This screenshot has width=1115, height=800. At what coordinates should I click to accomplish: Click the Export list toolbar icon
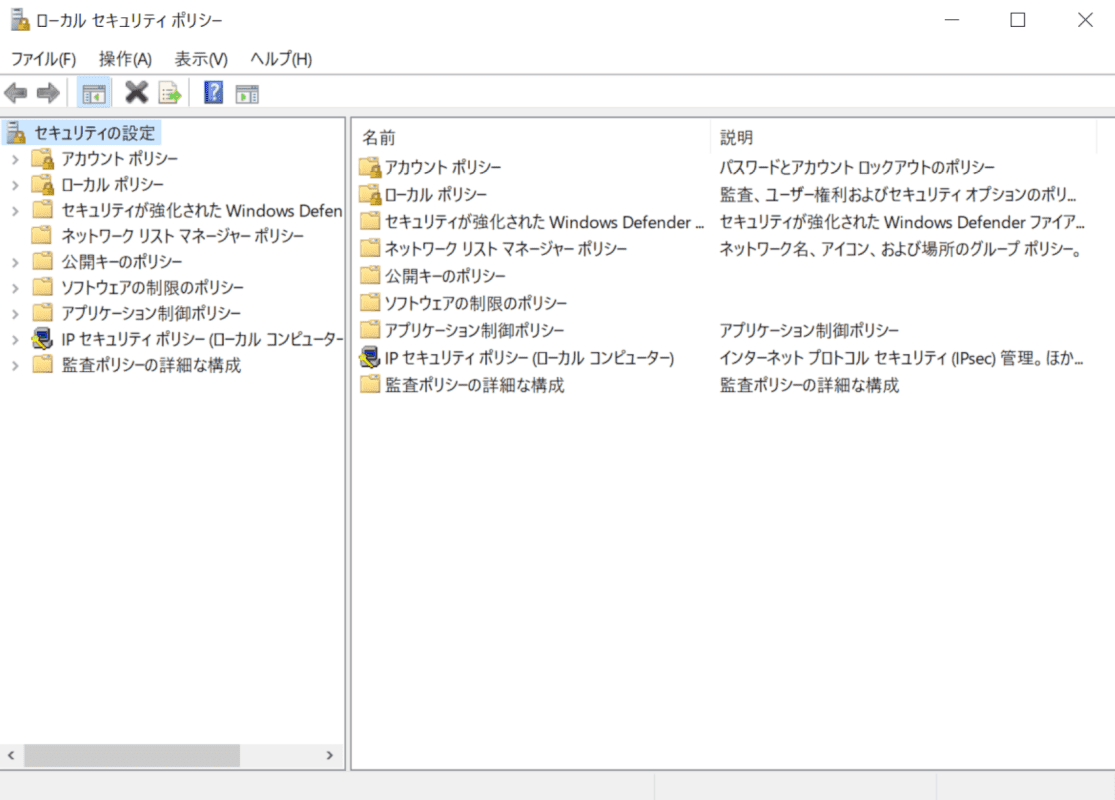click(x=170, y=93)
